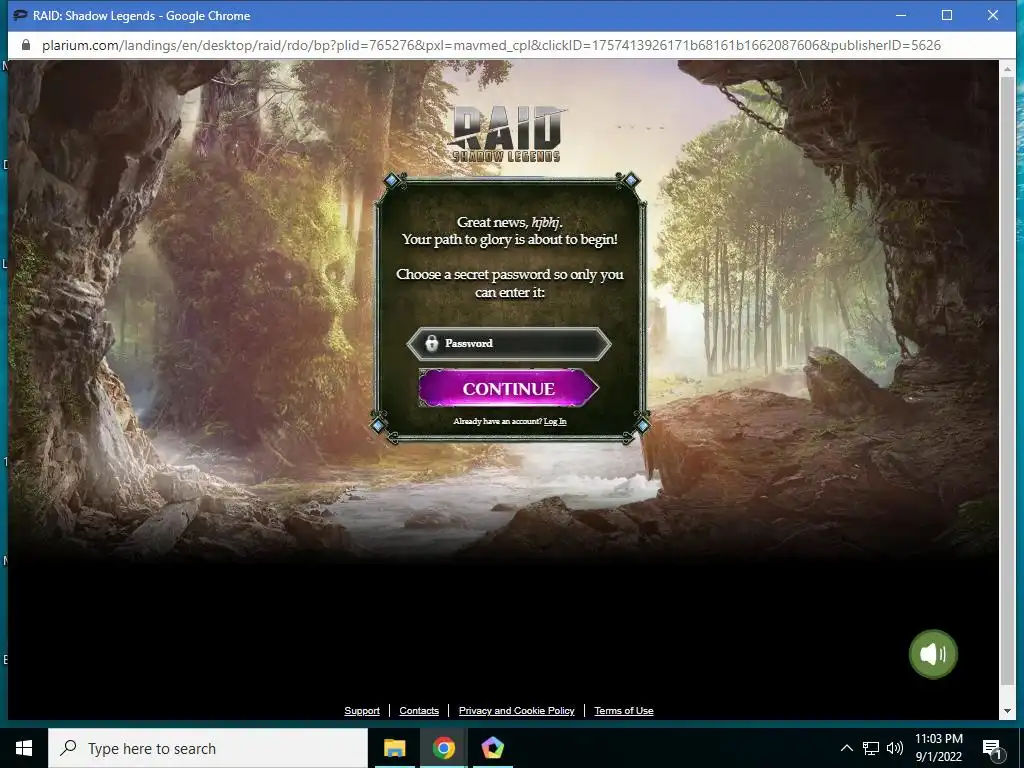Open the Log In link
This screenshot has width=1024, height=768.
tap(555, 421)
